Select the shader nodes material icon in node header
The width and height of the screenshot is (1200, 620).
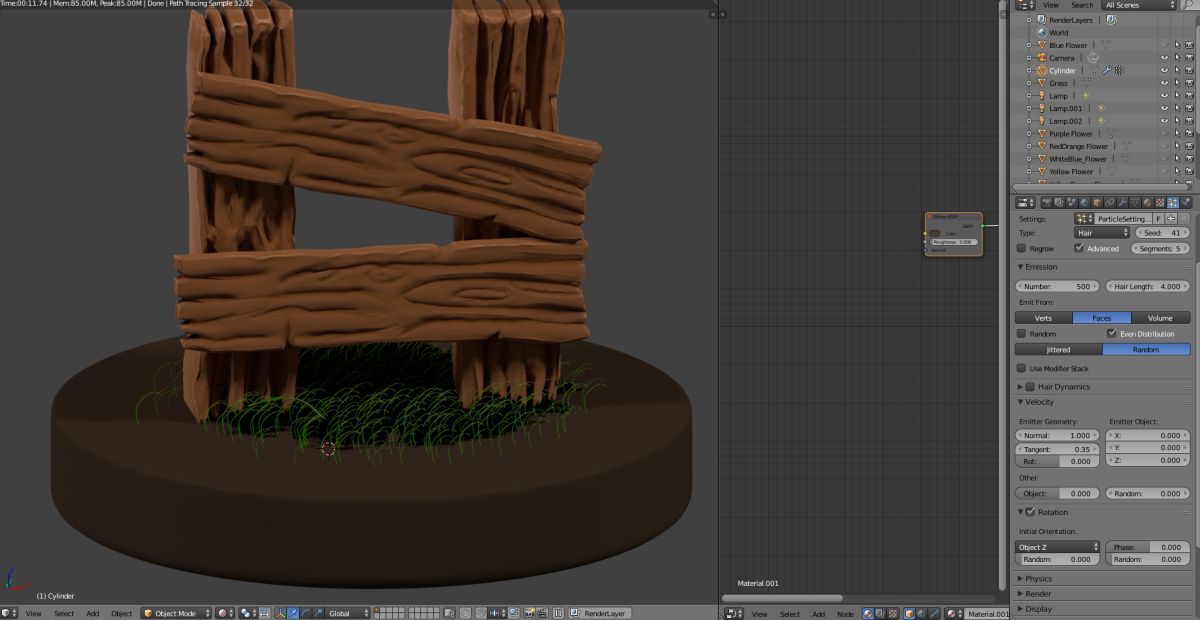[x=867, y=613]
